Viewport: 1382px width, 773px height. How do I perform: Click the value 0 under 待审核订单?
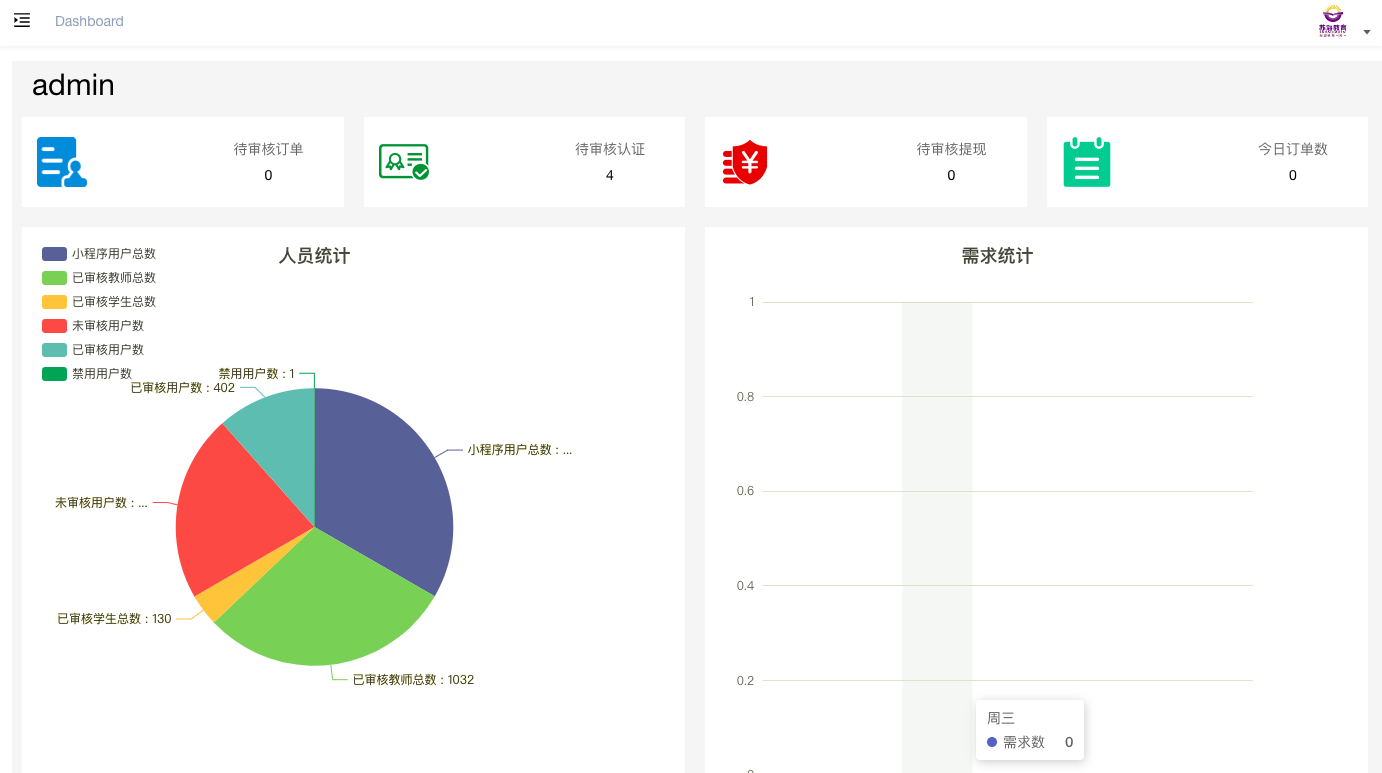coord(268,175)
